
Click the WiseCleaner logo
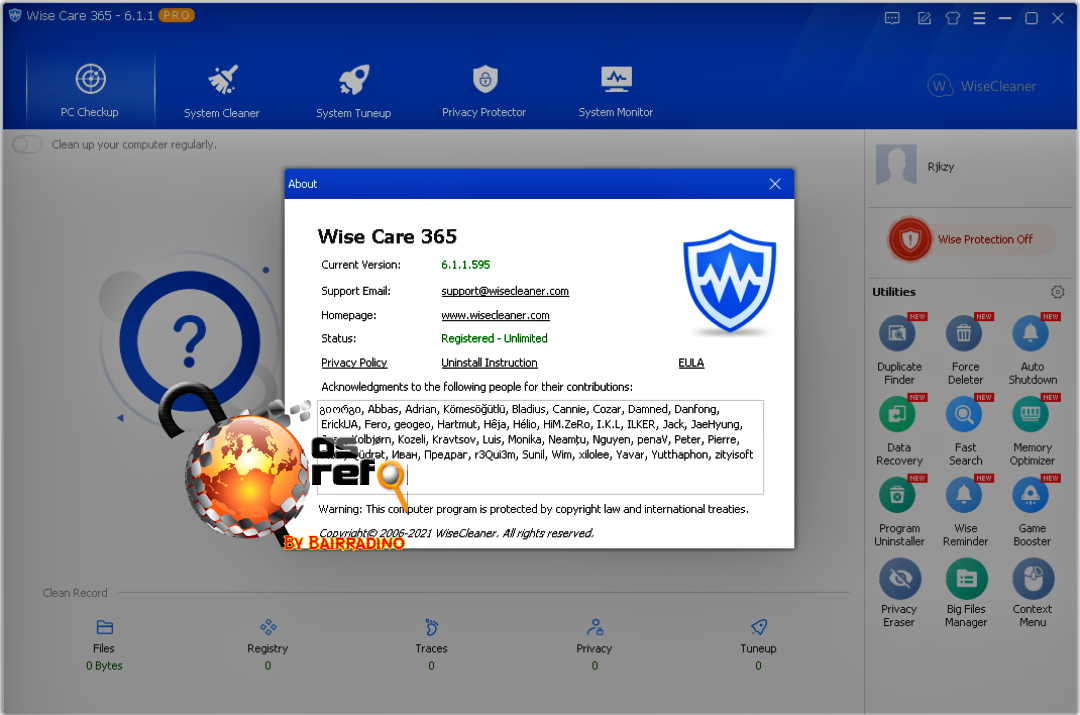(x=982, y=86)
